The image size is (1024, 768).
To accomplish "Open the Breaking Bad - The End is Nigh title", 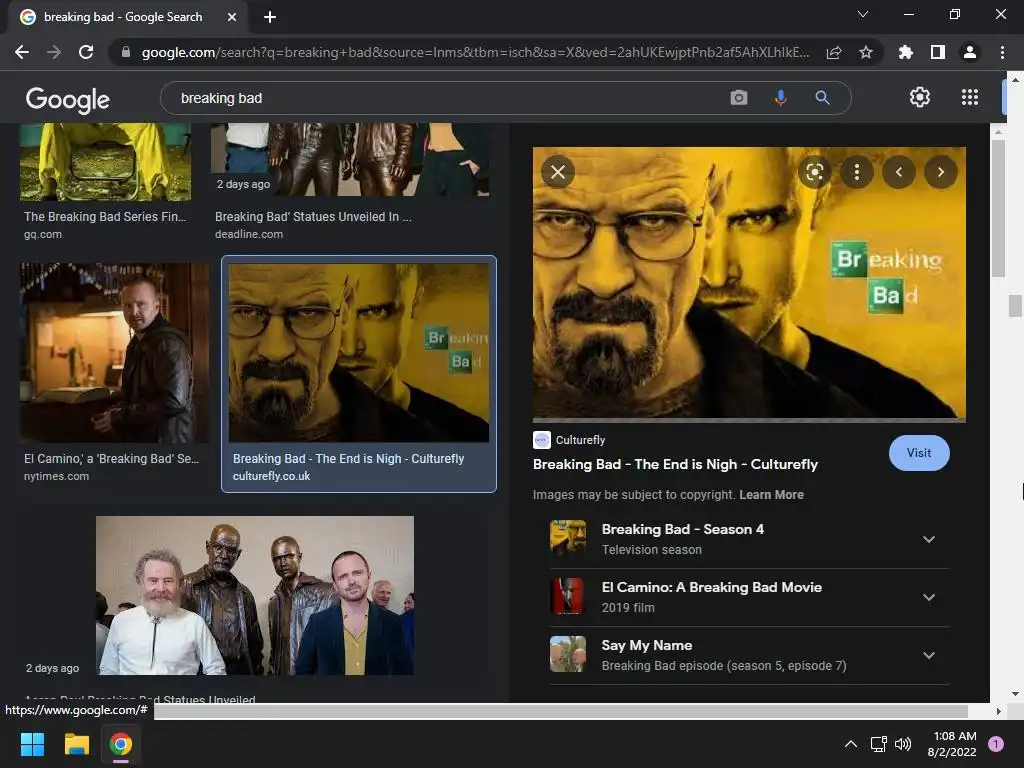I will 675,464.
